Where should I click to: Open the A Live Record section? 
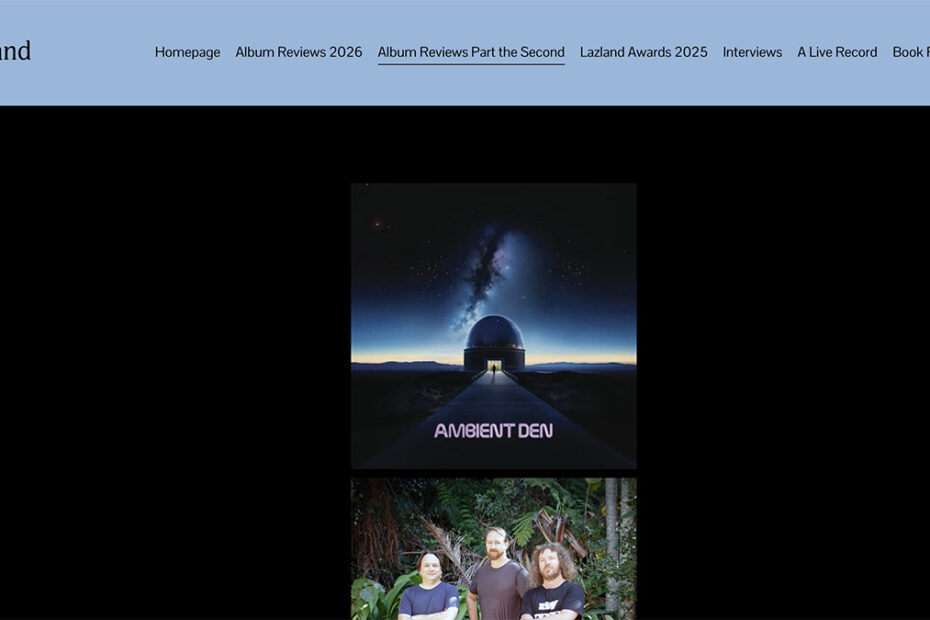(837, 52)
